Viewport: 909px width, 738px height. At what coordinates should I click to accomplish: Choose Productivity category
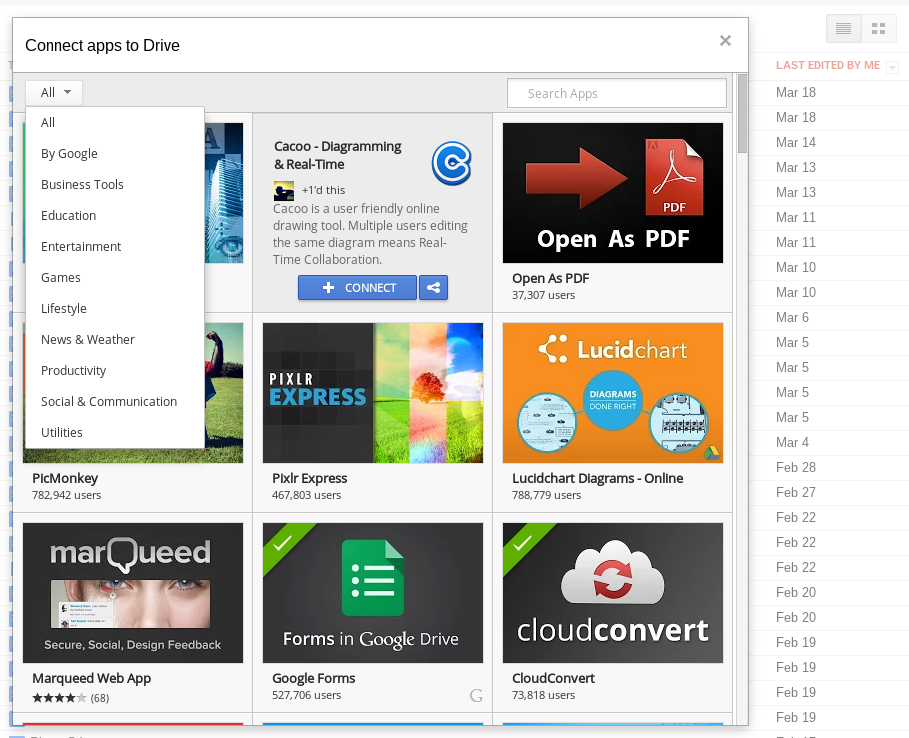[x=115, y=370]
